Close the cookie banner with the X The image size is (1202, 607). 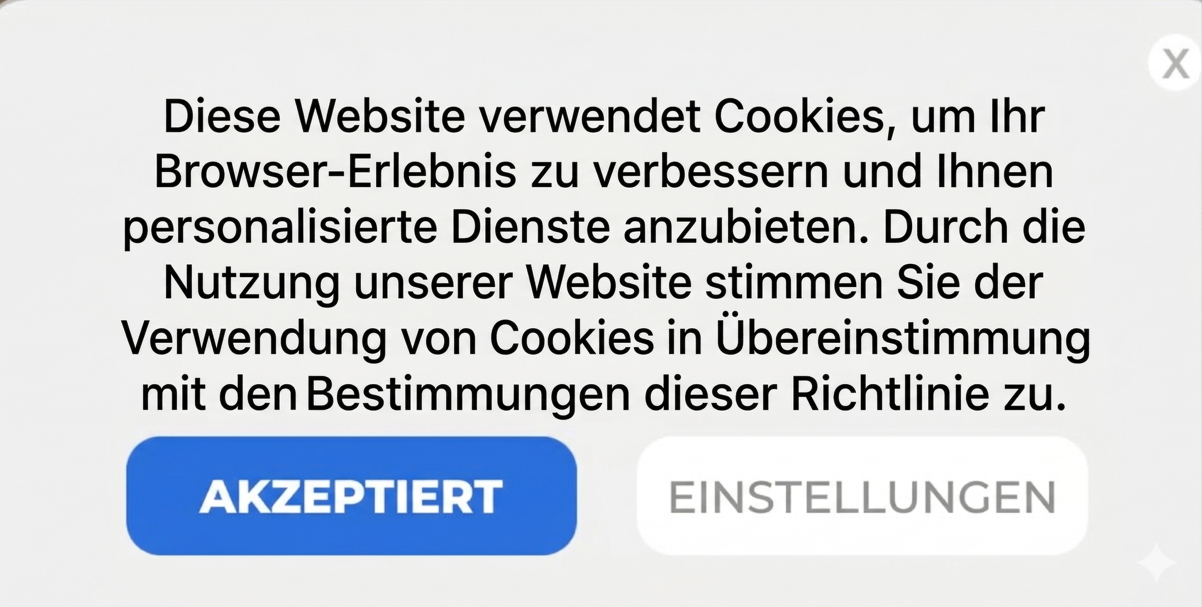1174,63
